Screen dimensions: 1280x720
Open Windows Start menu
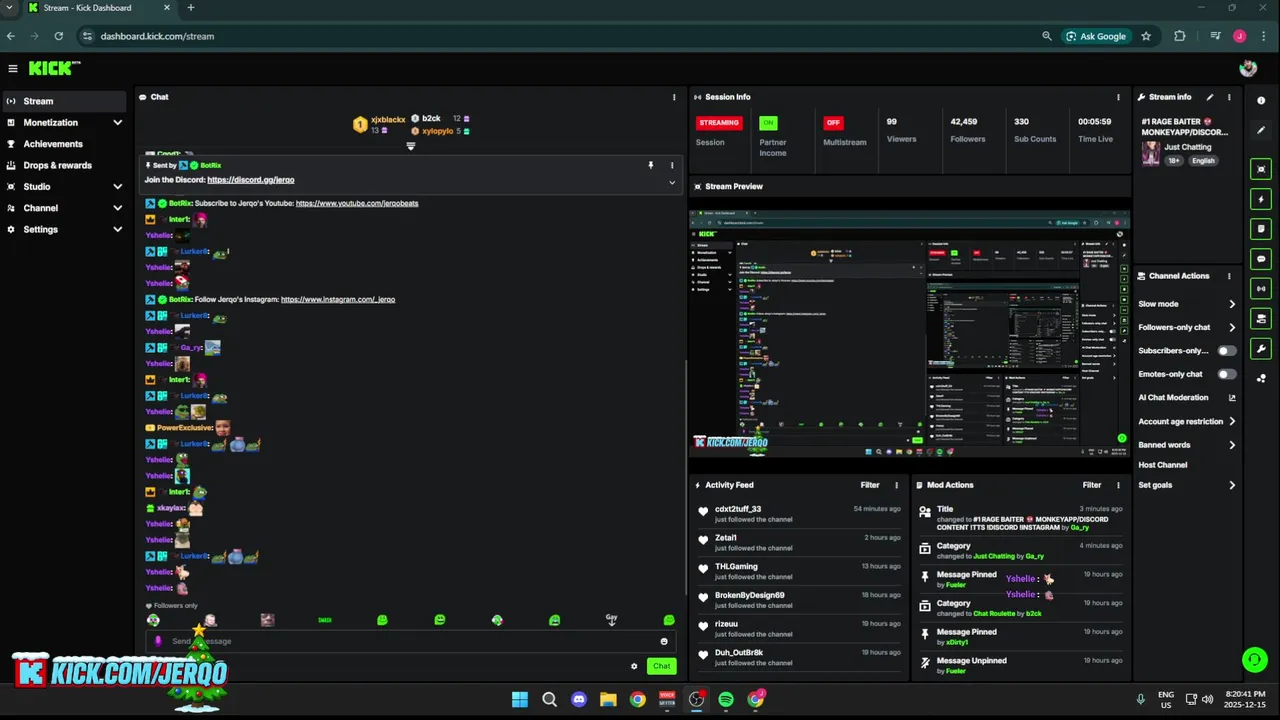520,699
